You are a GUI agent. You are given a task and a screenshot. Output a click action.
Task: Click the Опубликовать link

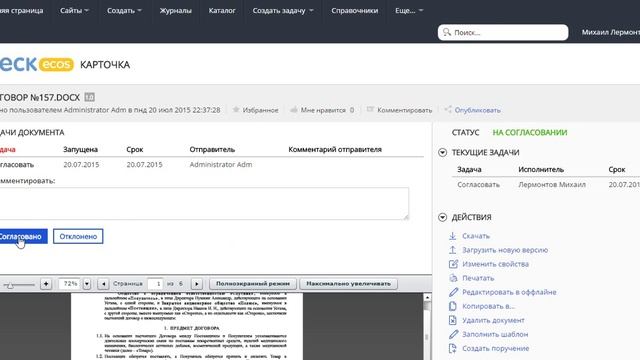[x=478, y=110]
